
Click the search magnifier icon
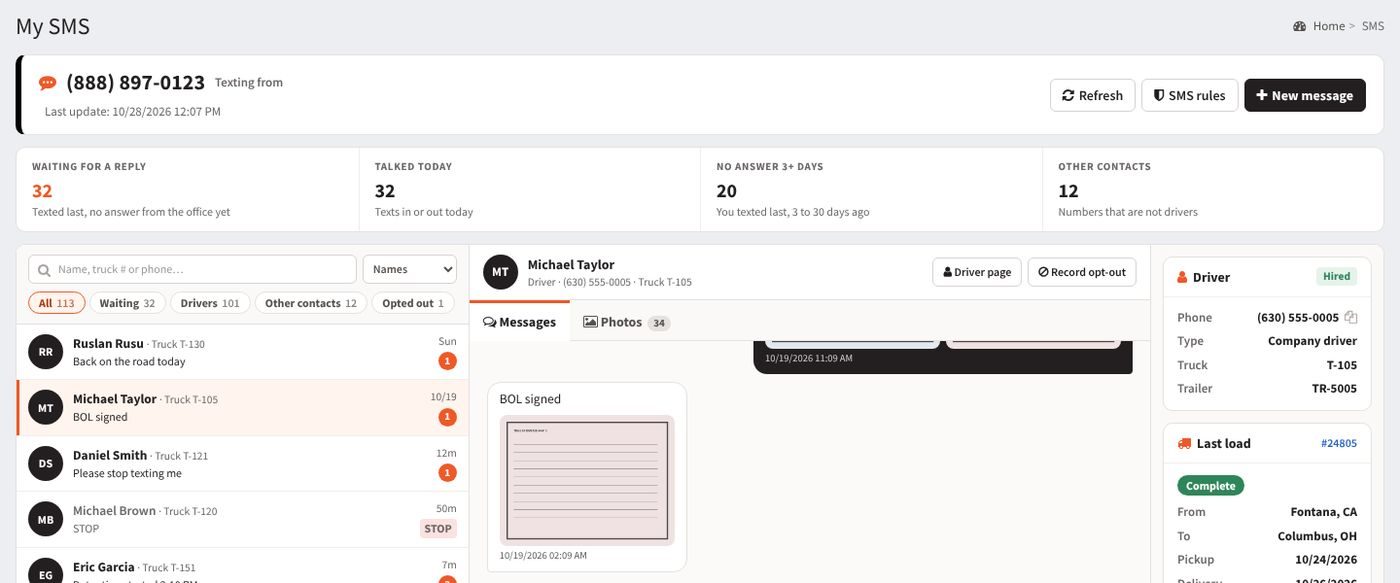pyautogui.click(x=44, y=270)
